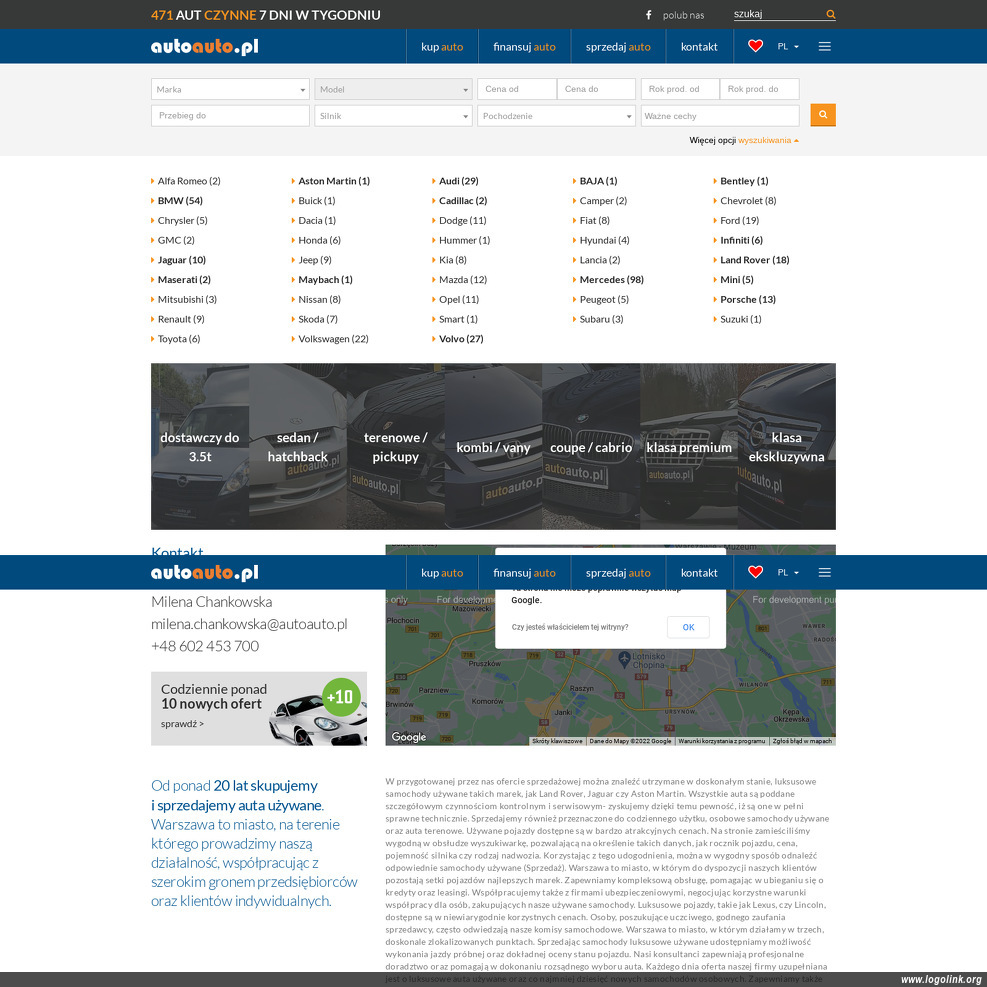
Task: Open the hamburger menu in the lower sticky bar
Action: pos(825,572)
